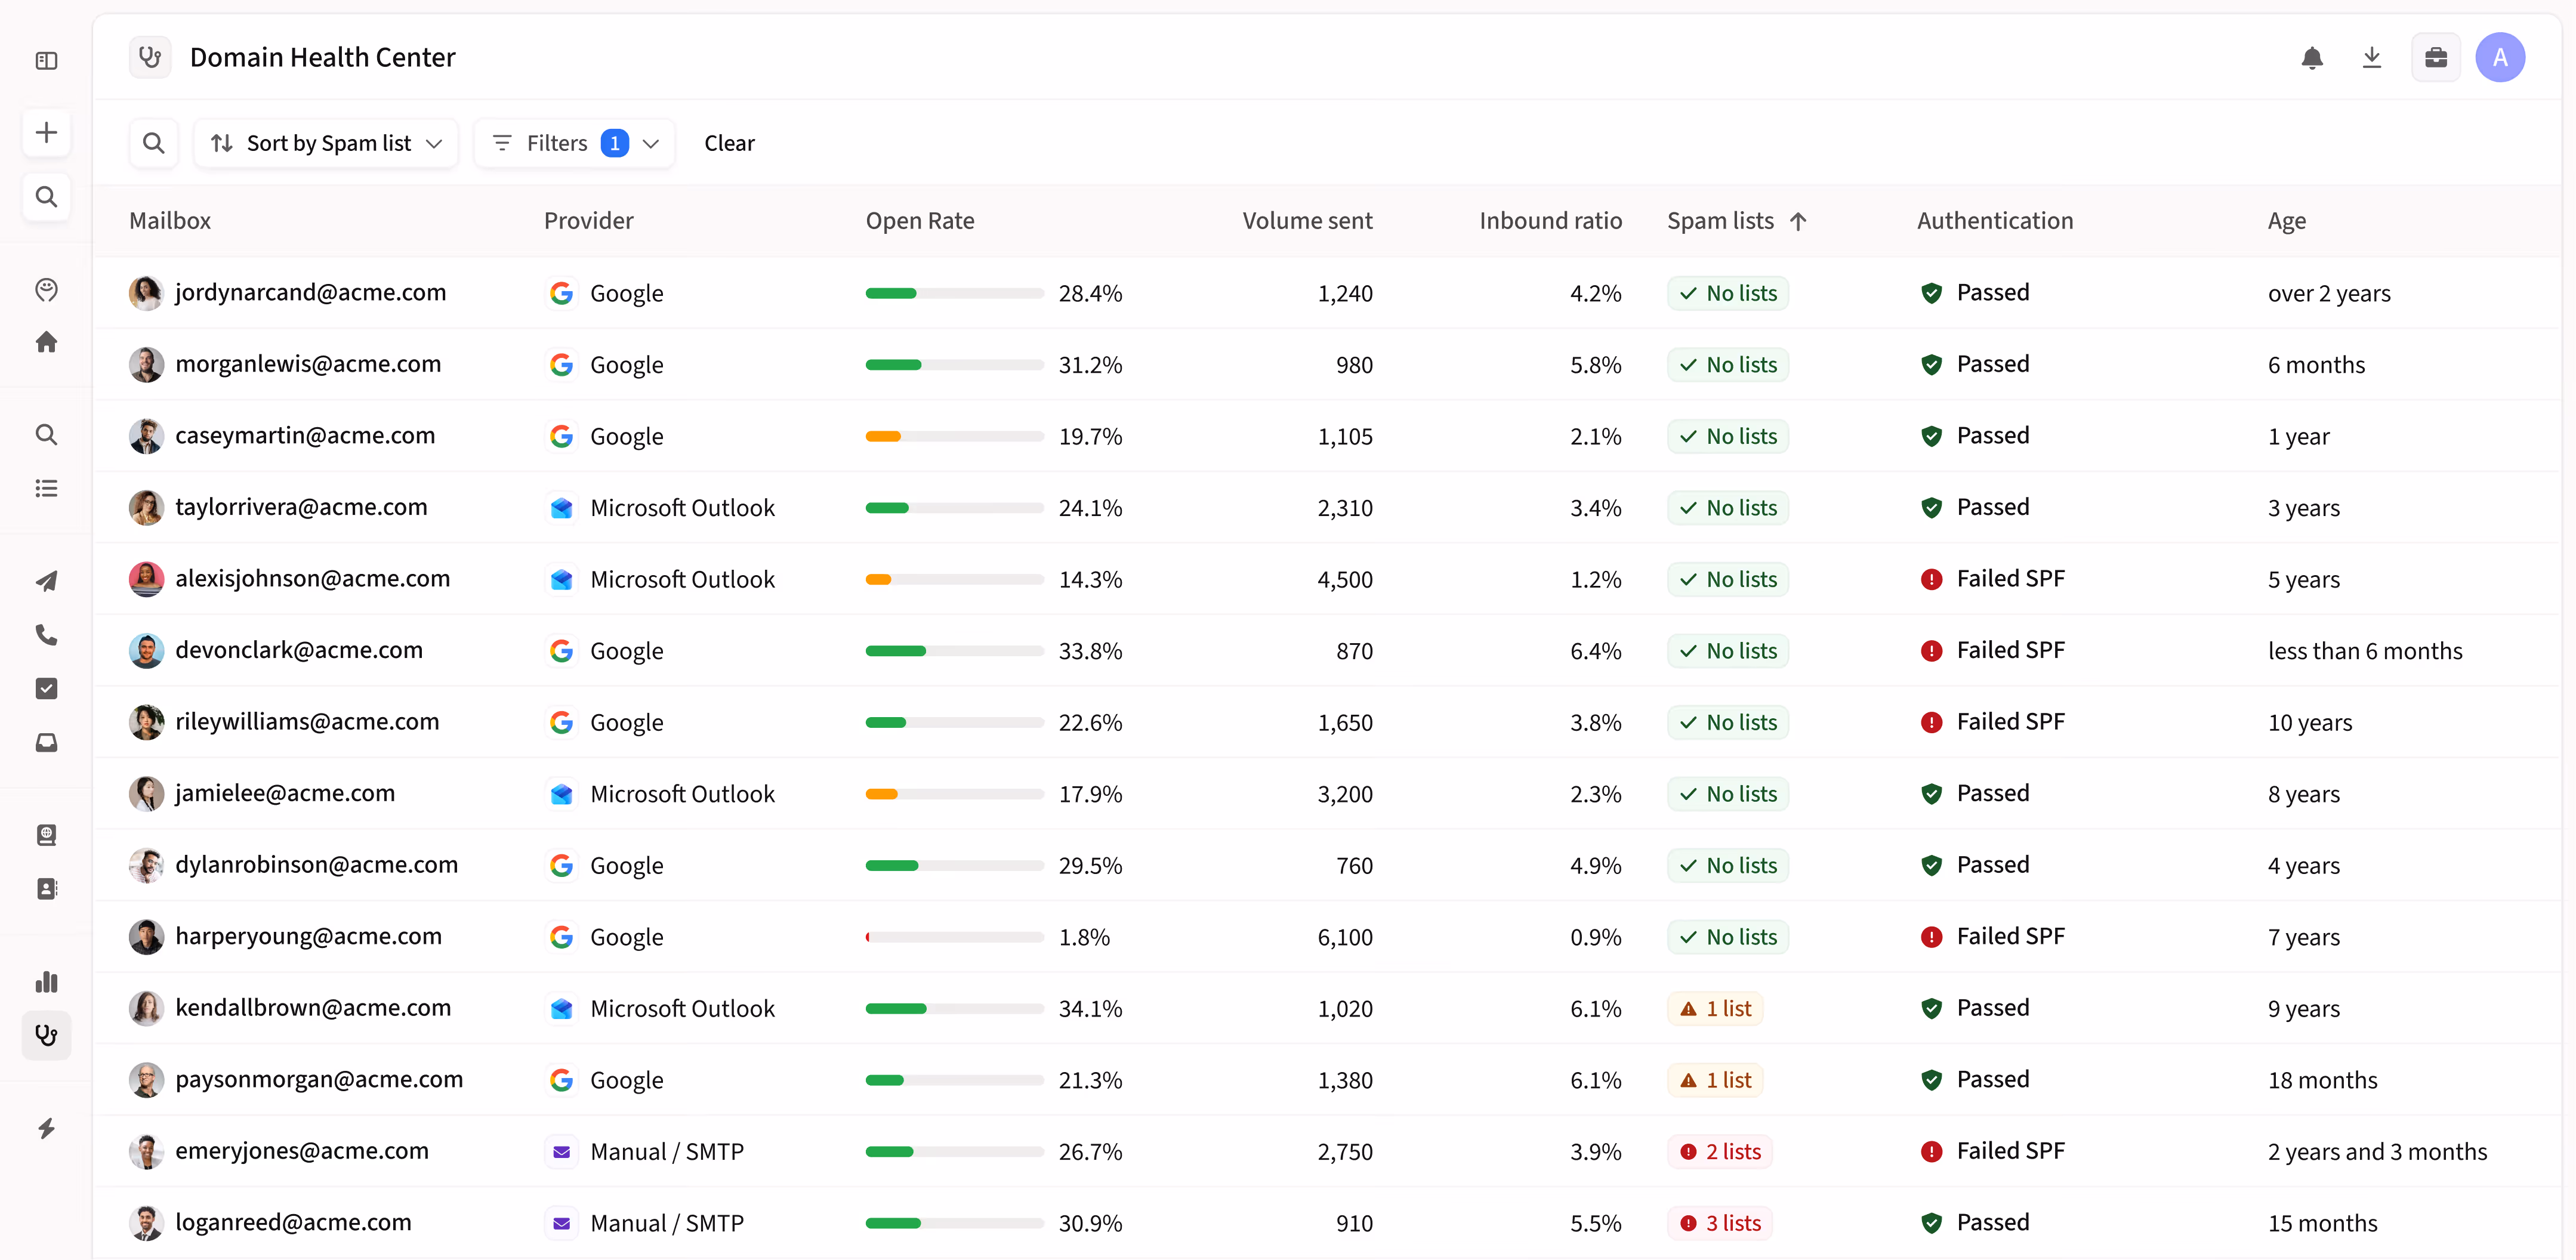This screenshot has height=1260, width=2576.
Task: Select the stethoscope domain health sidebar icon
Action: (46, 1035)
